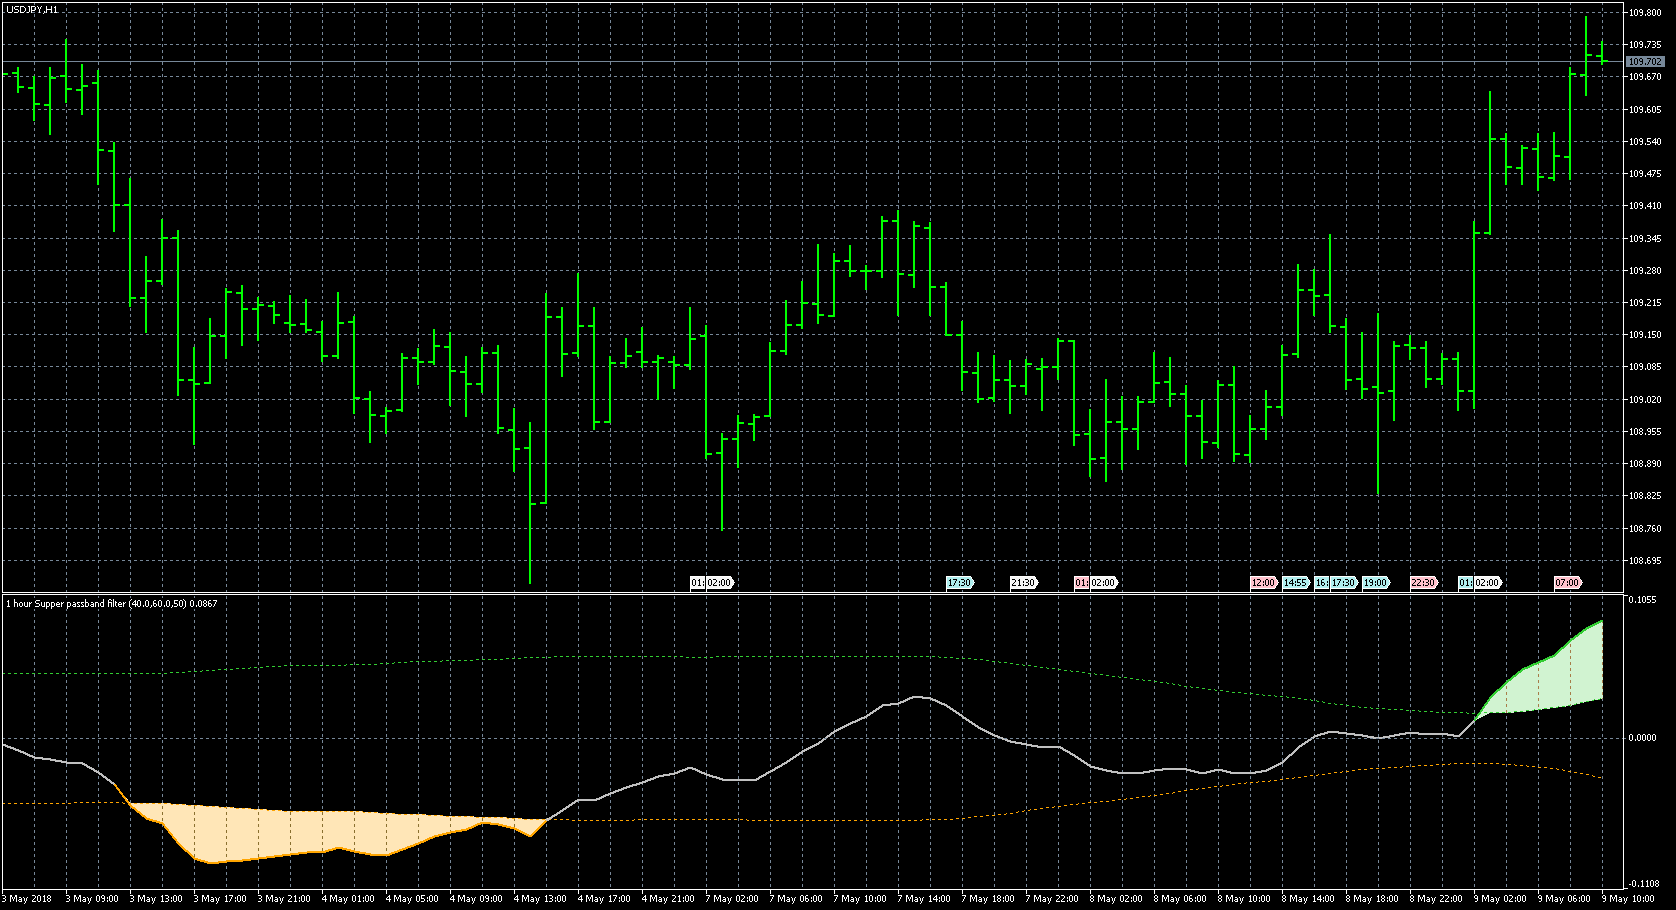Click the 0.1055 indicator scale value
This screenshot has width=1676, height=910.
tap(1642, 600)
